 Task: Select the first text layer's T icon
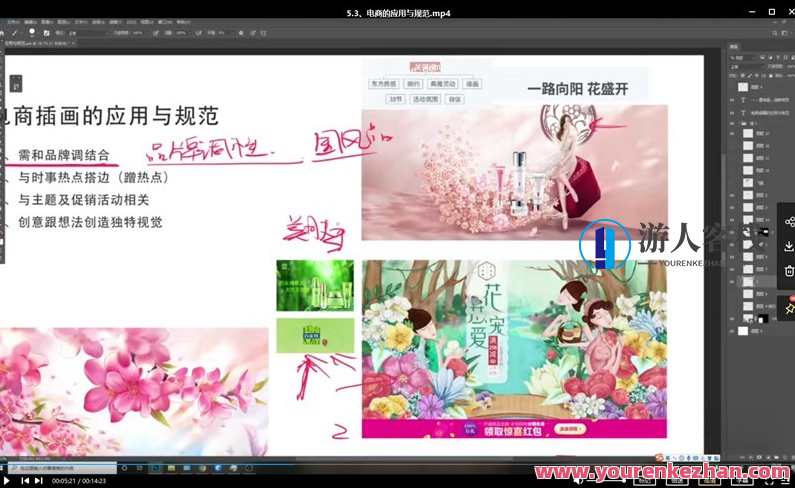744,100
